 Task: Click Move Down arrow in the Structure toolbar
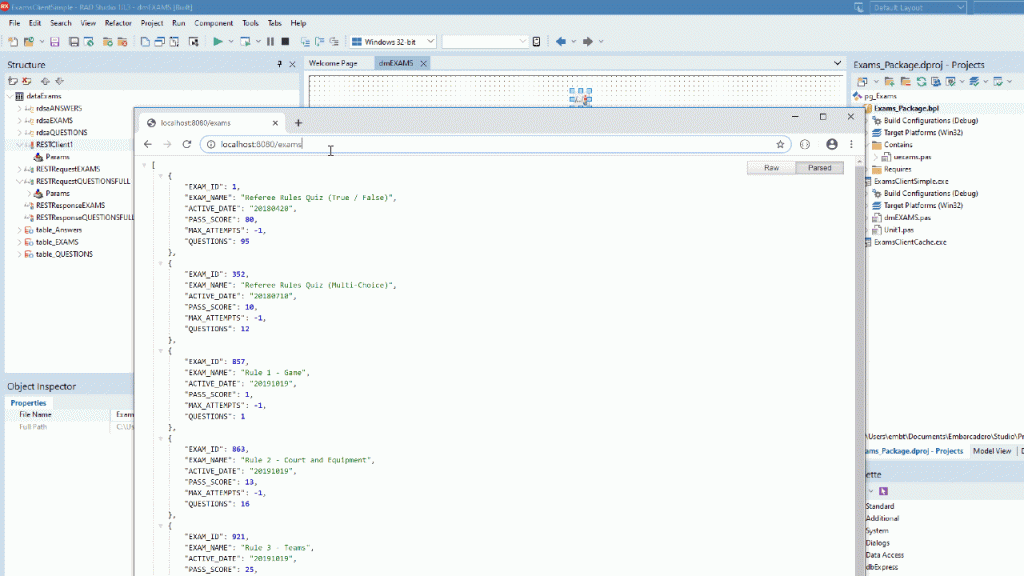59,81
